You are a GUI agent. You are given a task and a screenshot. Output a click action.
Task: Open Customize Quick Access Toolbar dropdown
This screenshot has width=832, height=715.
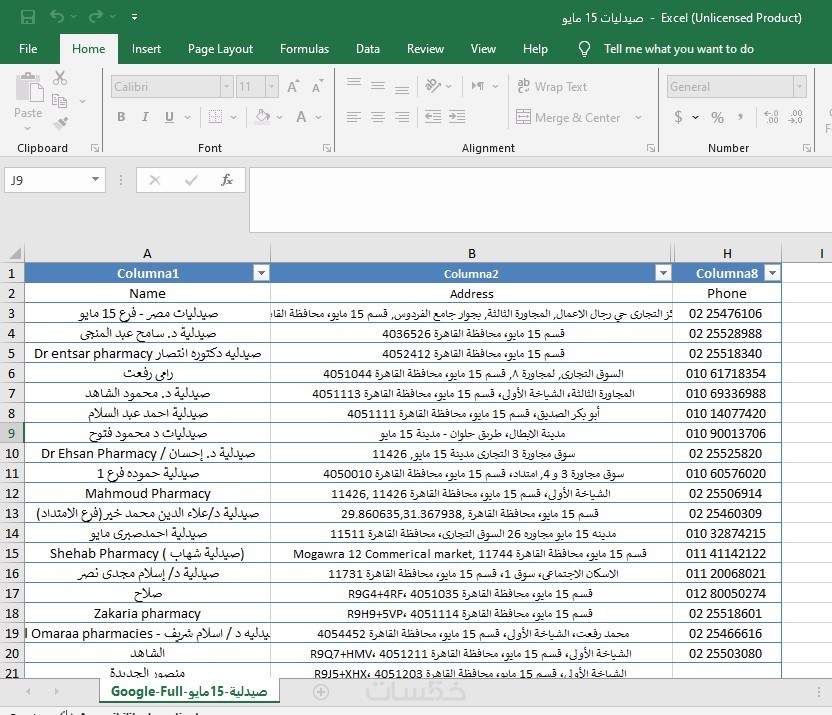(134, 17)
